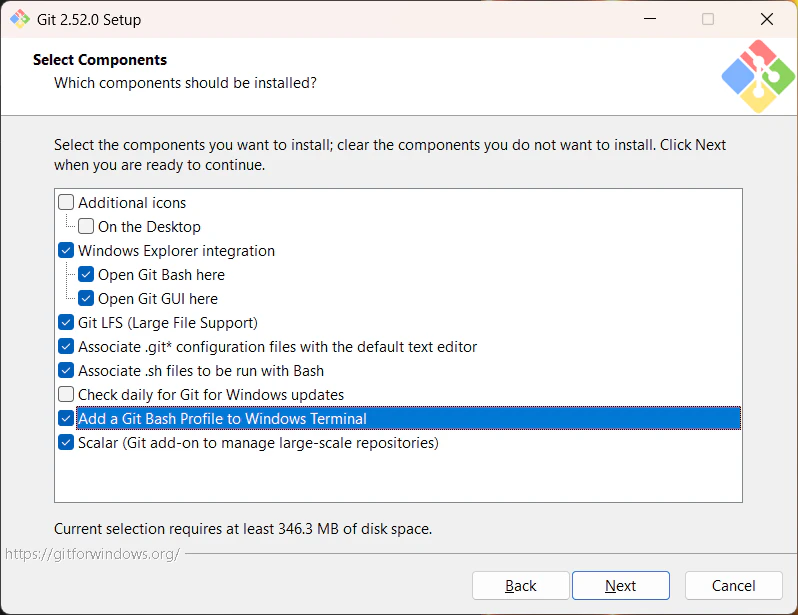Enable the Additional icons checkbox

(x=66, y=202)
